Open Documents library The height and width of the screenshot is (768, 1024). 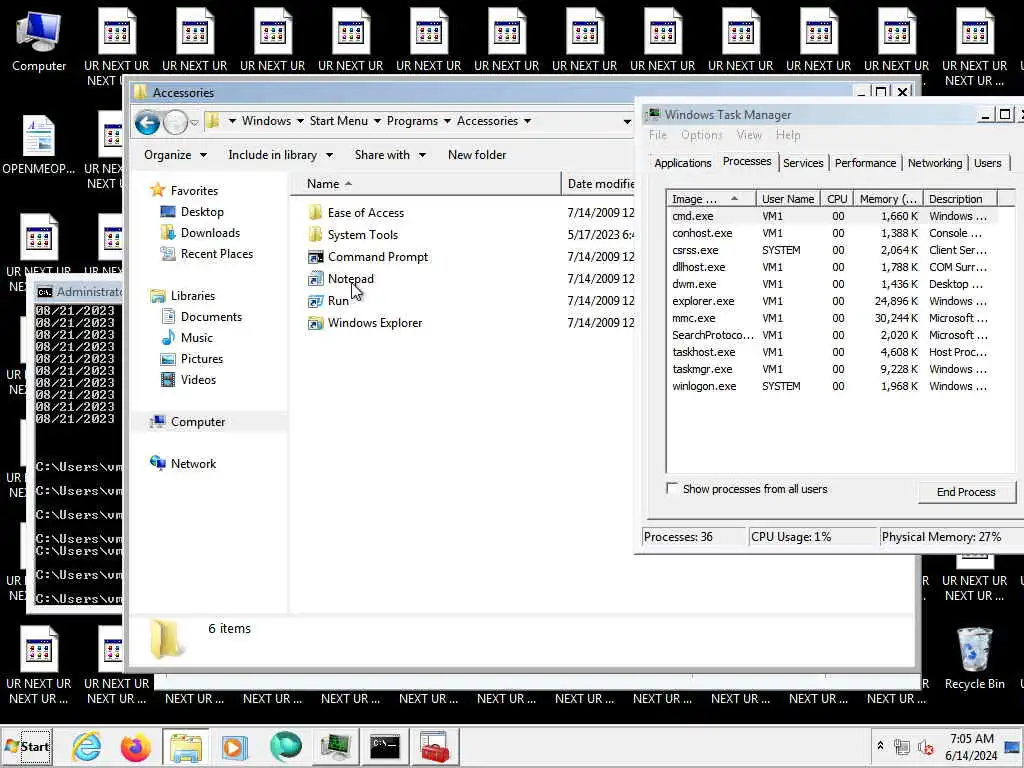click(x=202, y=317)
